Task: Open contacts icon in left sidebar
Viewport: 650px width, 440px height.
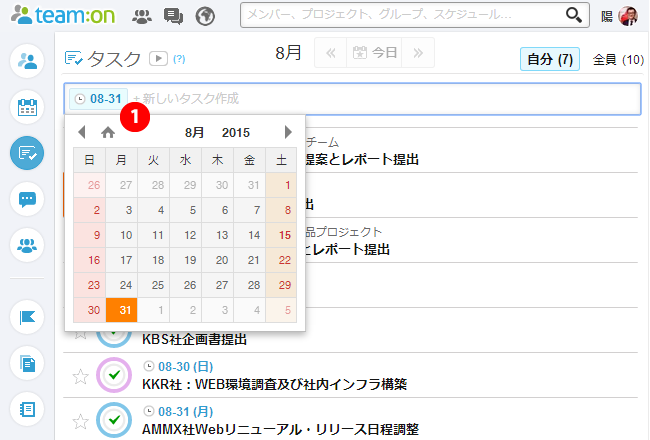Action: point(27,61)
